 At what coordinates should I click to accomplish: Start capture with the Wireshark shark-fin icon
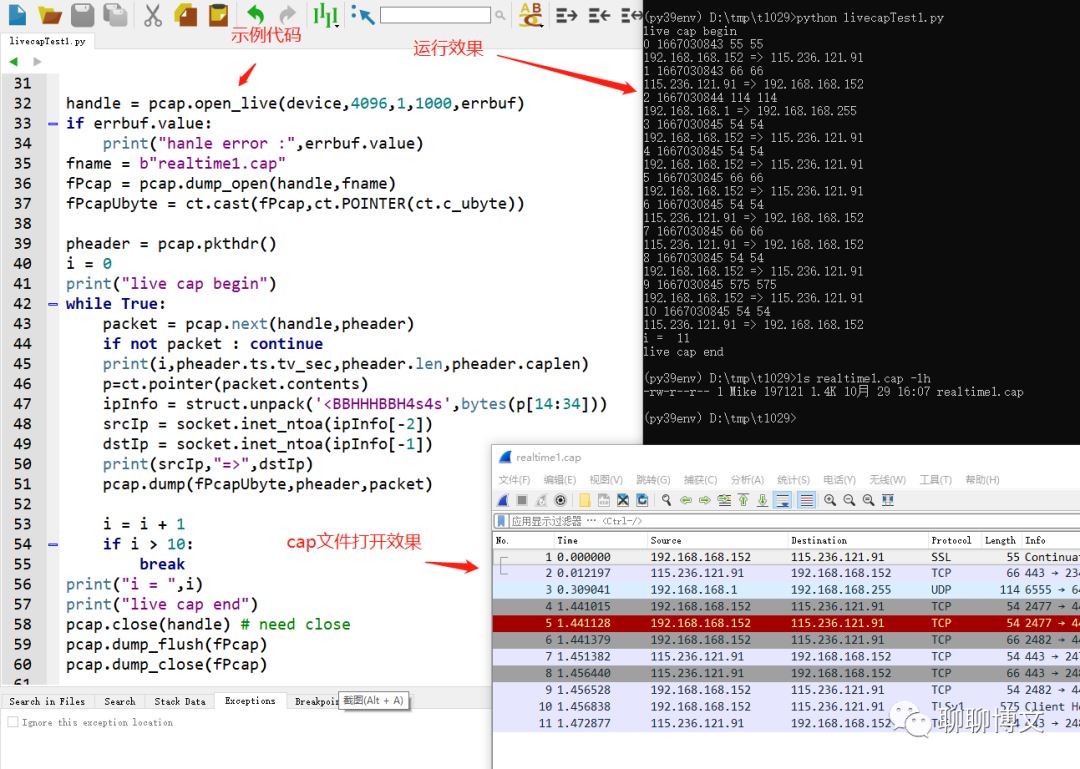click(503, 500)
